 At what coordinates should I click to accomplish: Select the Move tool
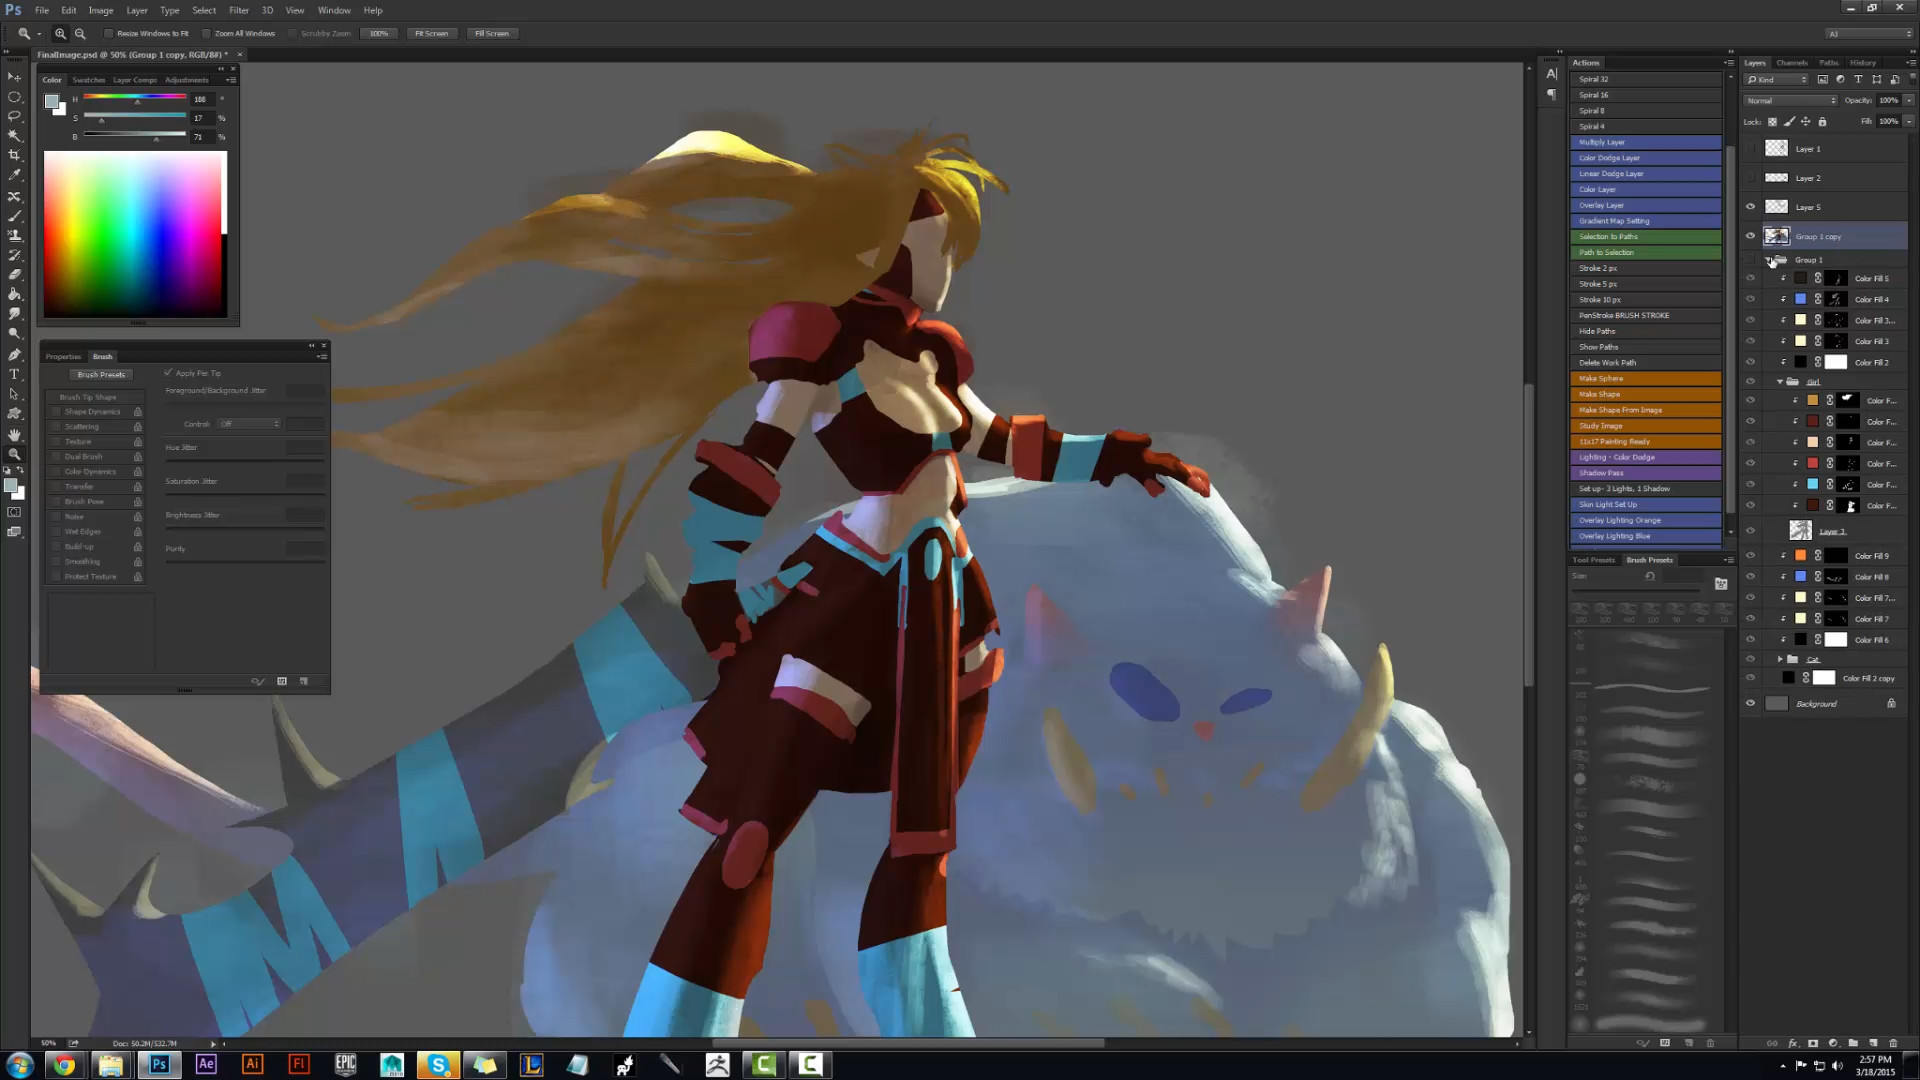click(14, 77)
